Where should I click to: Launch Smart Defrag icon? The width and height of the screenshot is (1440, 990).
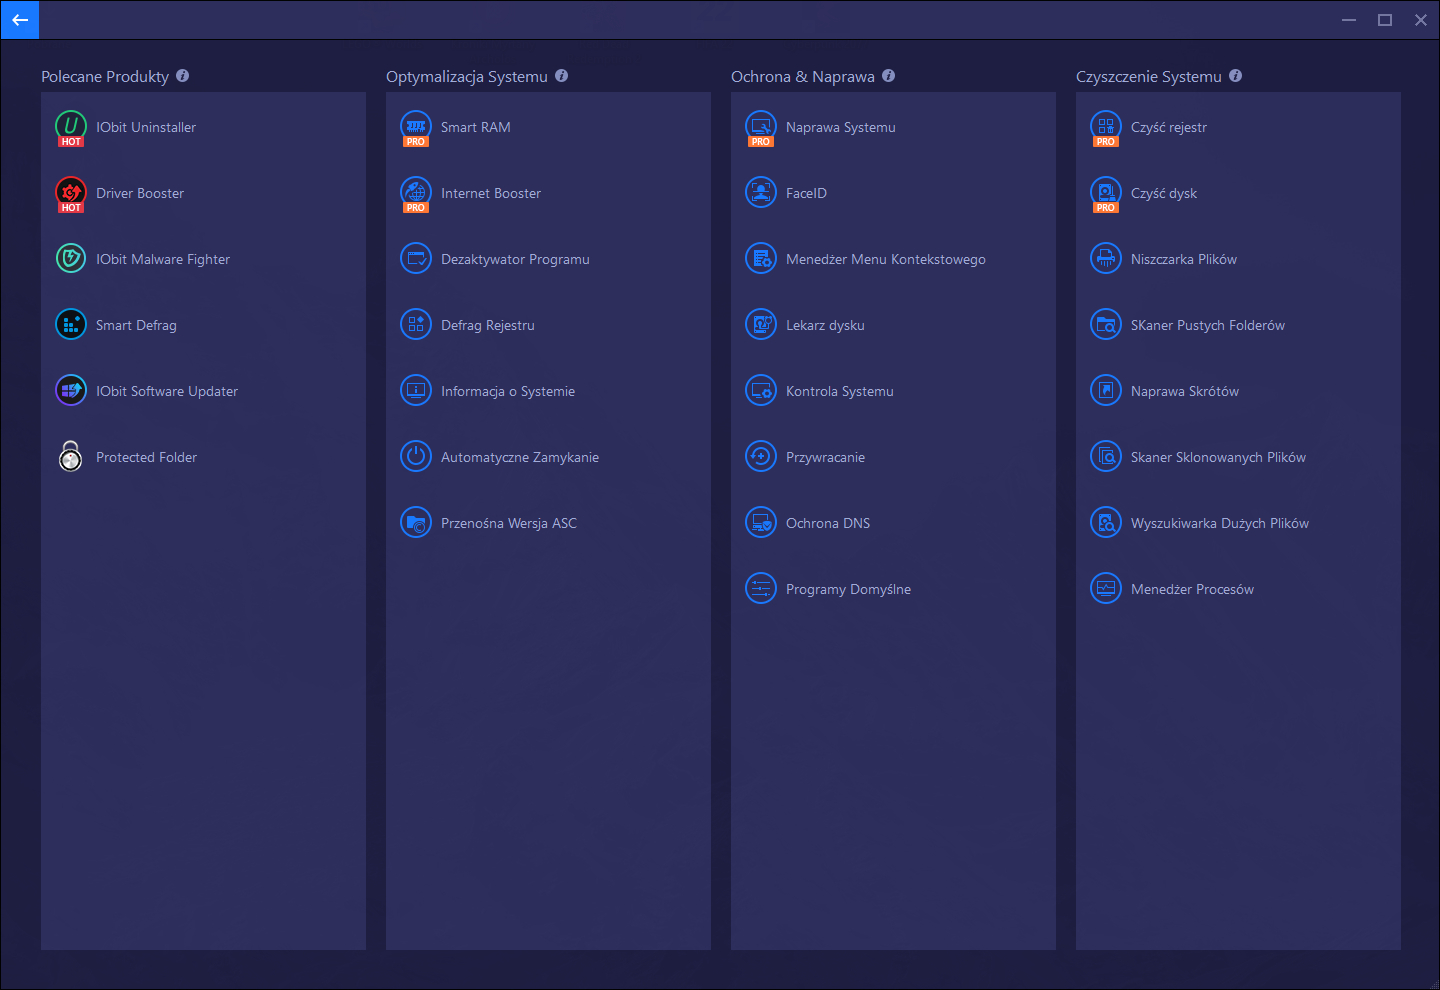[71, 324]
